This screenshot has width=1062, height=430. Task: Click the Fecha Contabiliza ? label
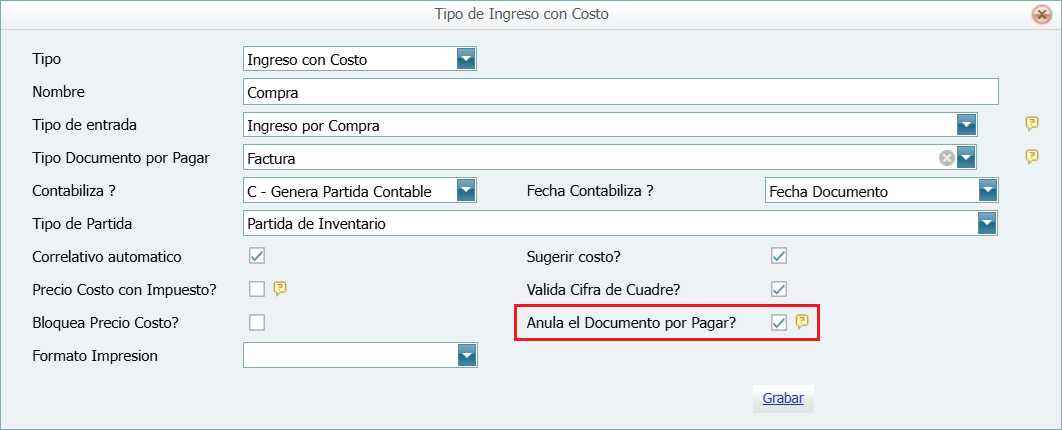click(590, 192)
